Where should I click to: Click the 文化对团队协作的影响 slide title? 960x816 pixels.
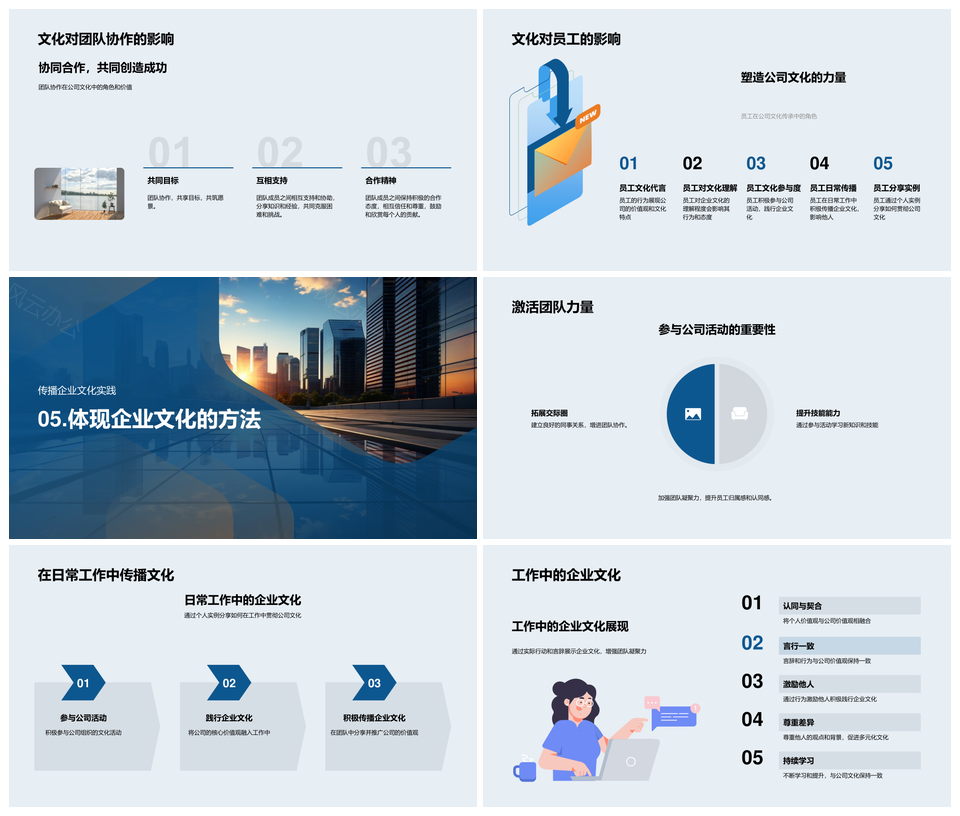point(106,39)
